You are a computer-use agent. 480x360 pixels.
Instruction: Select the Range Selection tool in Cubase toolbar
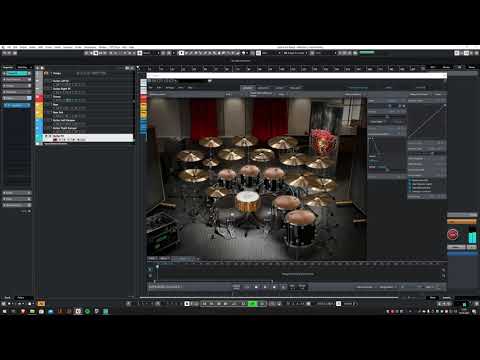pos(187,53)
